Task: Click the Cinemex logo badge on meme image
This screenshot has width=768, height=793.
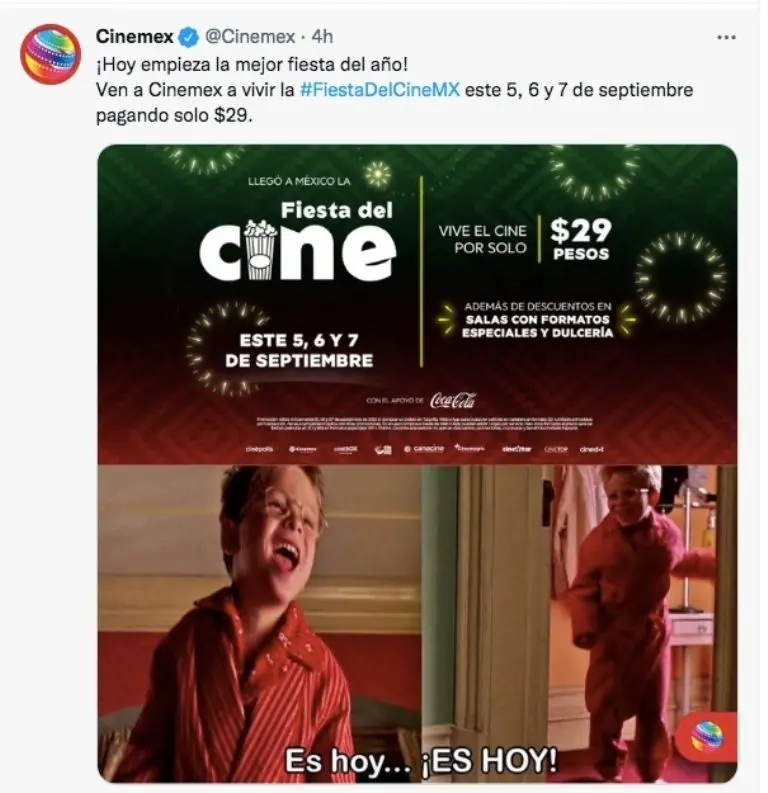Action: click(x=708, y=736)
